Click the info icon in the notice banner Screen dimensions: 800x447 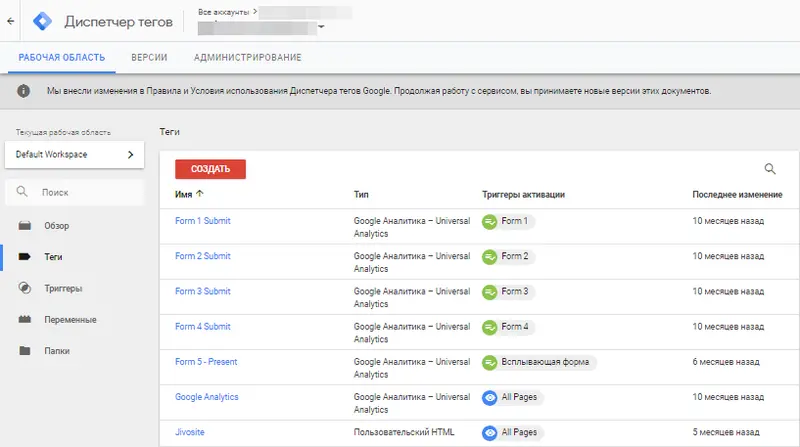[23, 91]
